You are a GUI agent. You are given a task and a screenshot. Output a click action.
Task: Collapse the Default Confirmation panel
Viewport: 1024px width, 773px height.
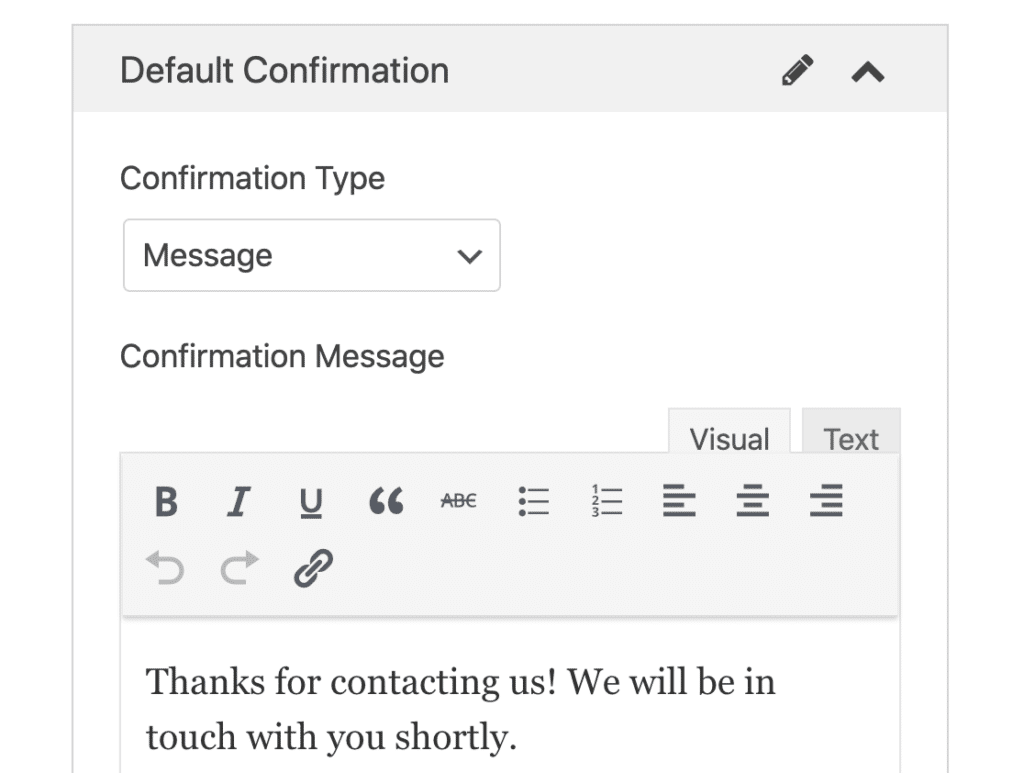coord(868,71)
